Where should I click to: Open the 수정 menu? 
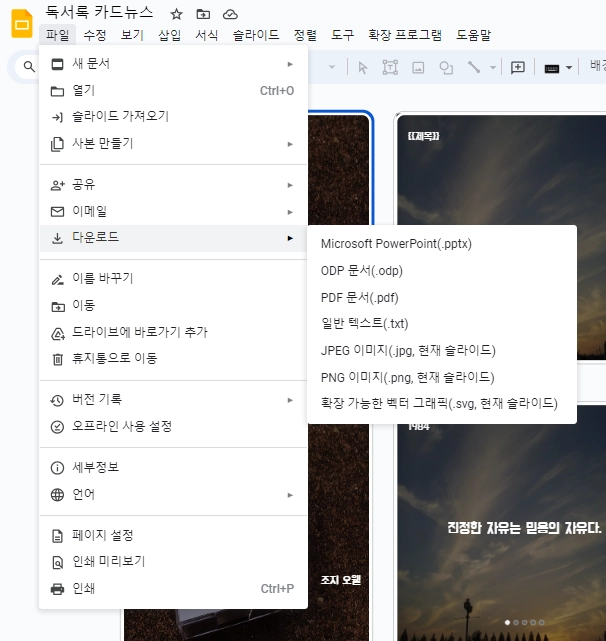(95, 35)
